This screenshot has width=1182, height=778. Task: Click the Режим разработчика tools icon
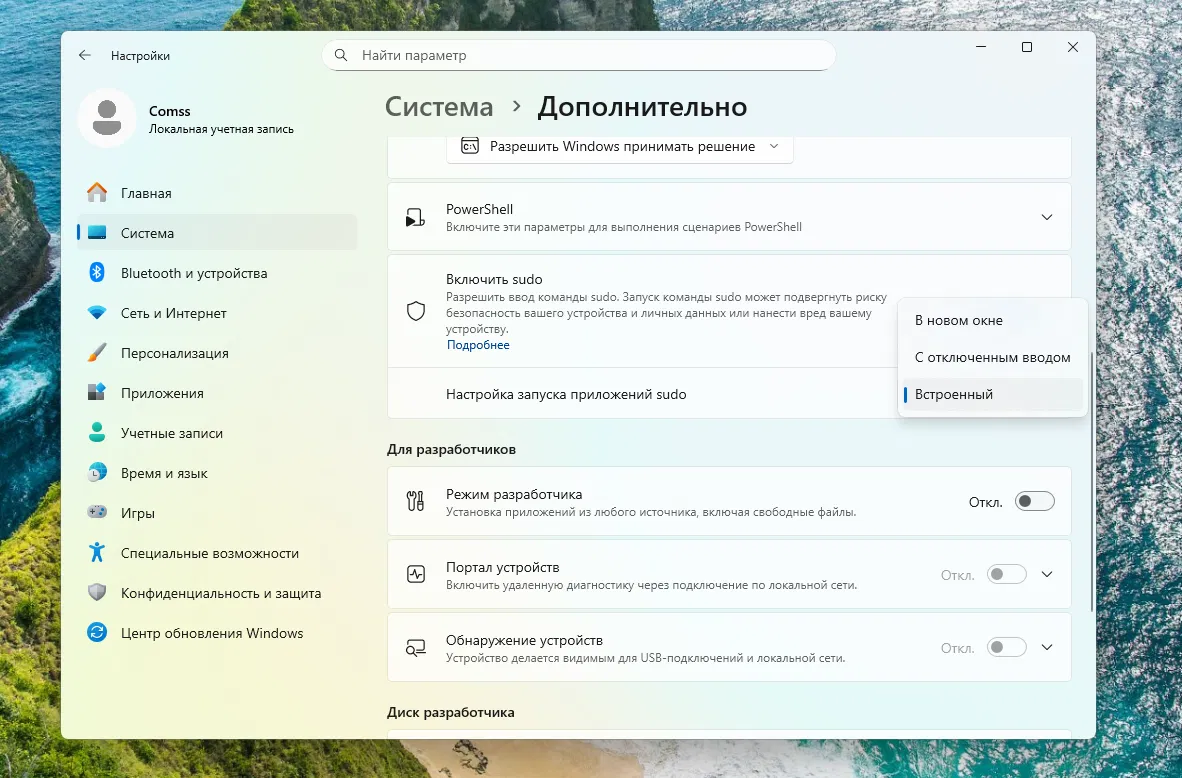click(415, 501)
